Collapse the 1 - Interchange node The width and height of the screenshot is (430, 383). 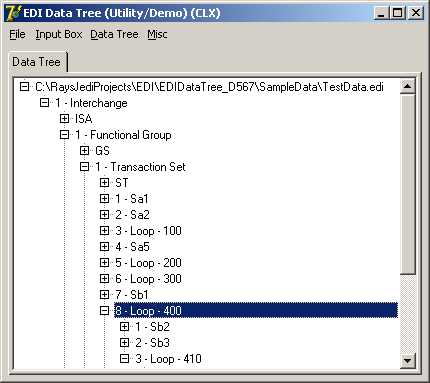[x=44, y=103]
